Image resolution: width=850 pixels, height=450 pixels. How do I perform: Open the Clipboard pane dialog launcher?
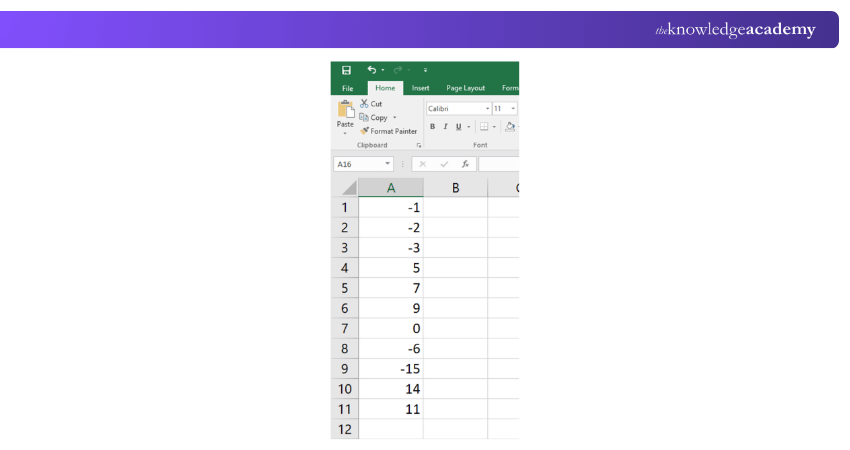pos(418,145)
